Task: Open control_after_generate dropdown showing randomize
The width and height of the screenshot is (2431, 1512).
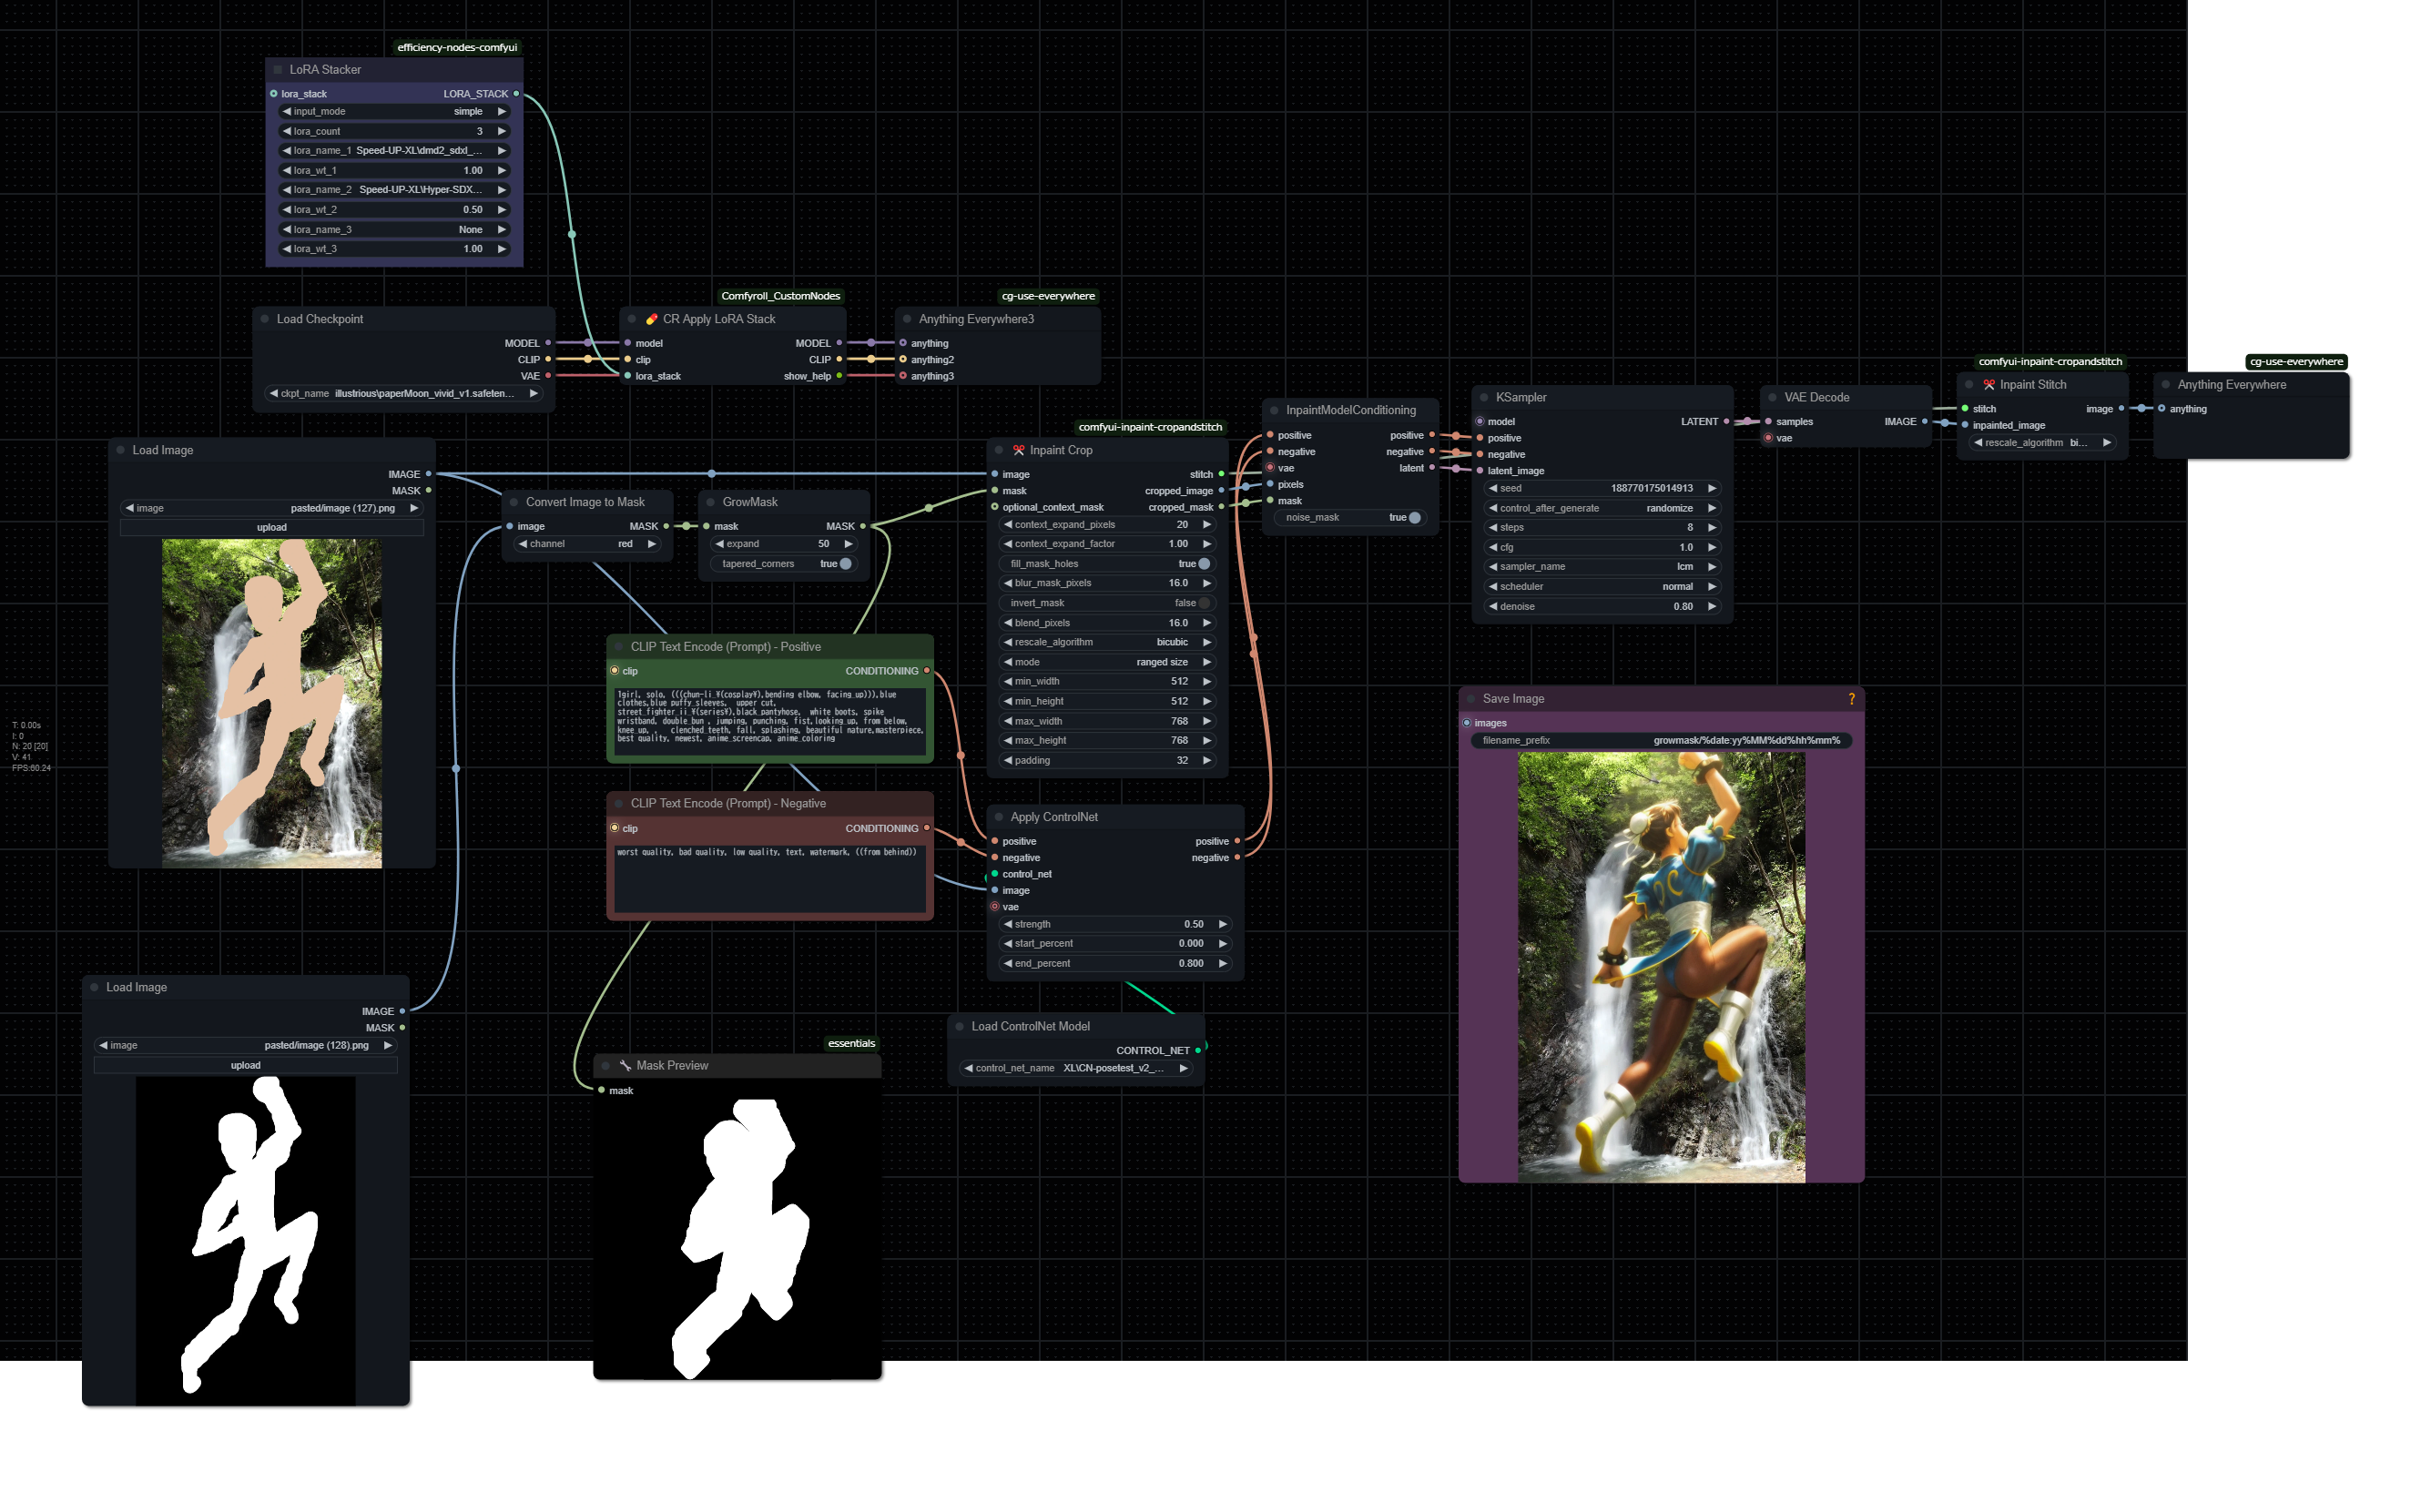Action: tap(1602, 508)
